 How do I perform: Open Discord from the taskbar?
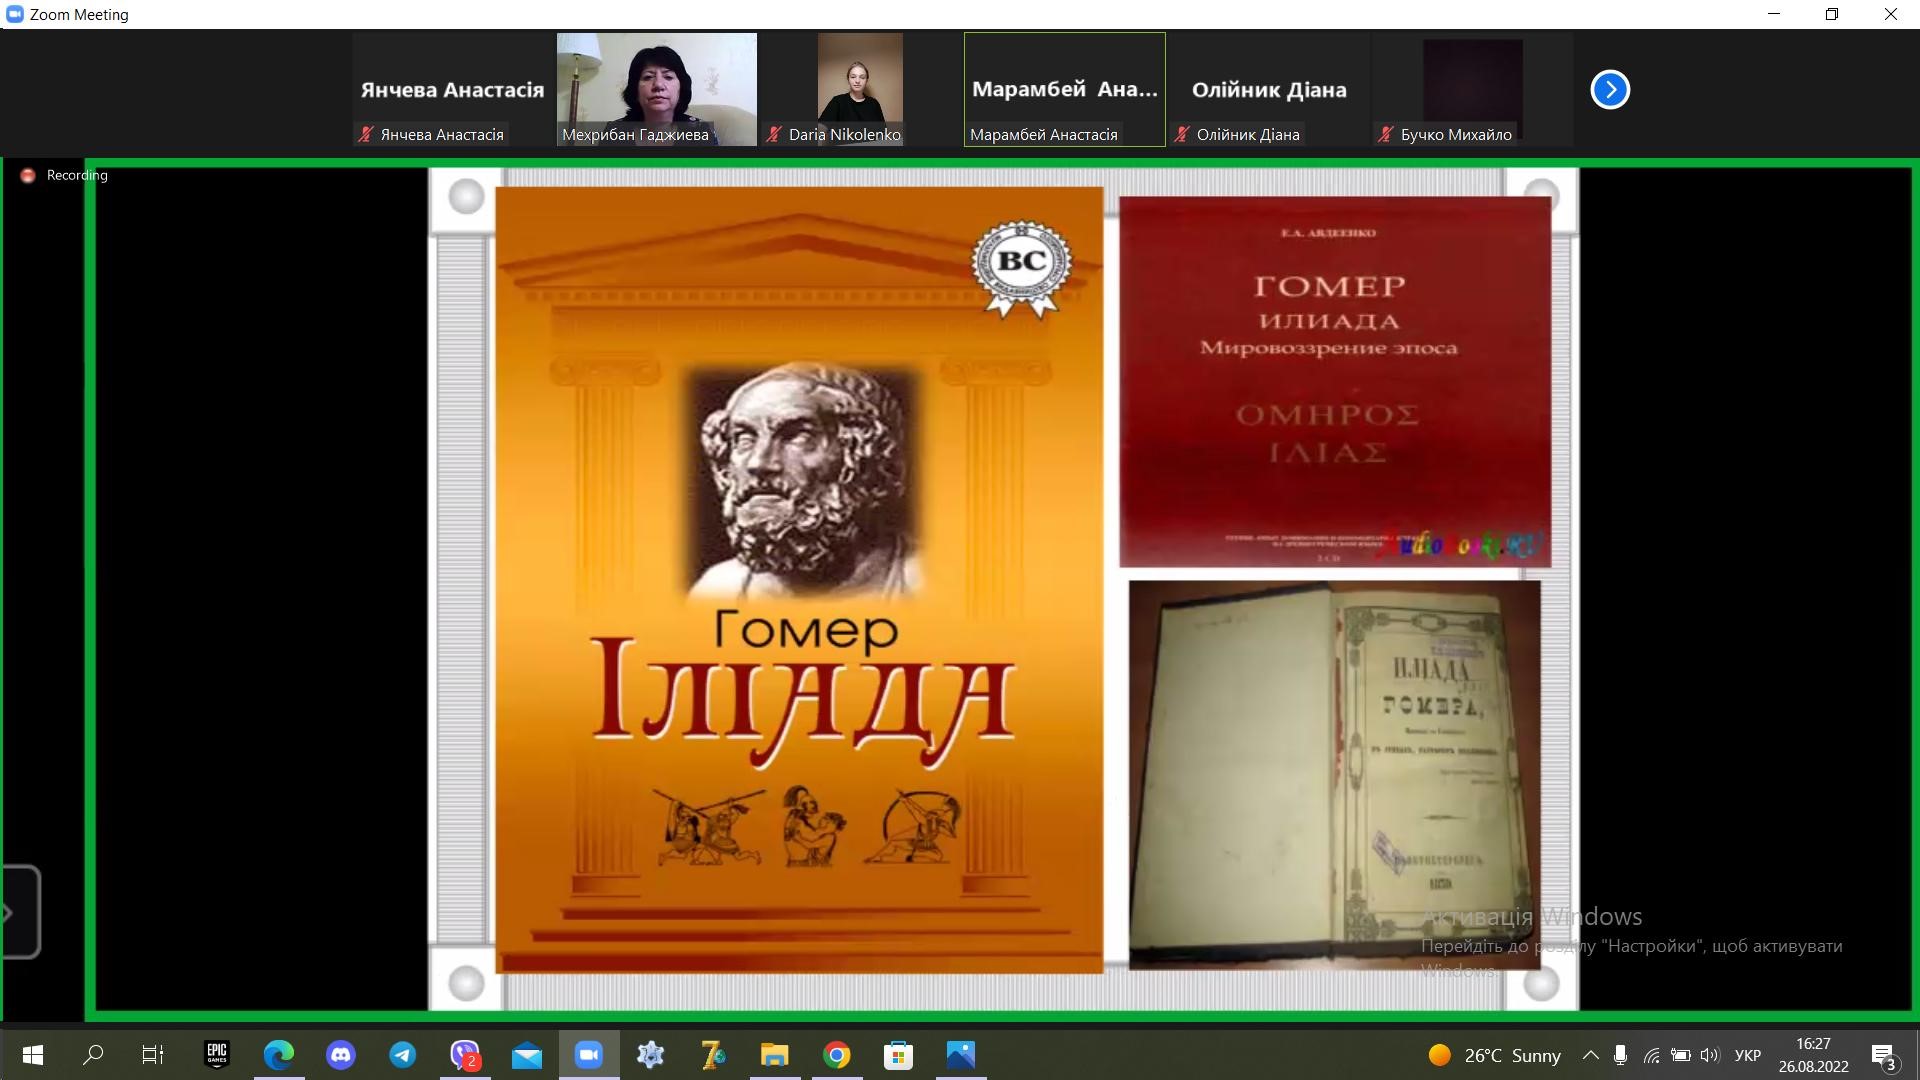[x=341, y=1054]
